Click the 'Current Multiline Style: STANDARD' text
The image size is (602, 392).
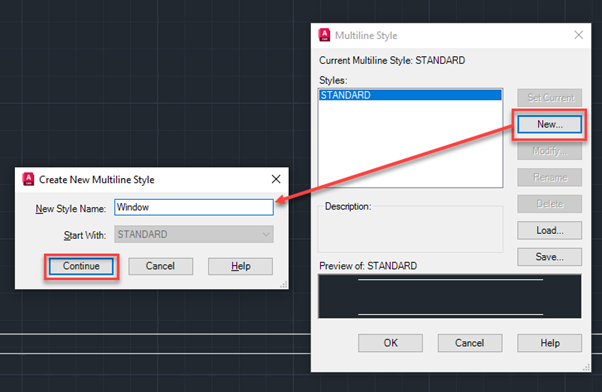point(392,61)
